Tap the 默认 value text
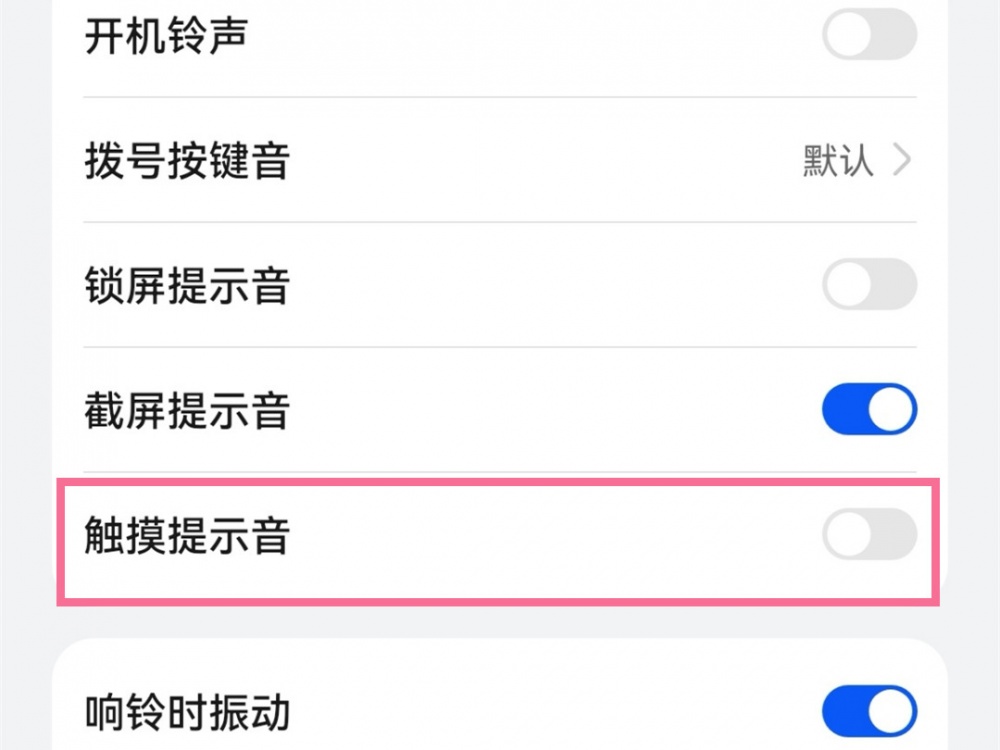1000x750 pixels. [837, 160]
